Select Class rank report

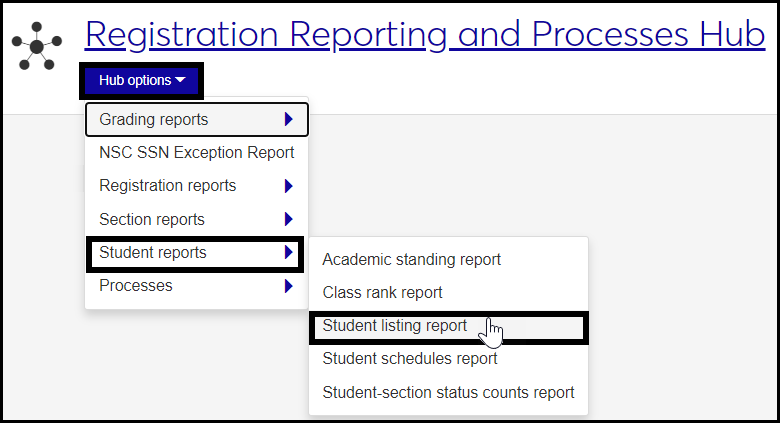pos(382,293)
